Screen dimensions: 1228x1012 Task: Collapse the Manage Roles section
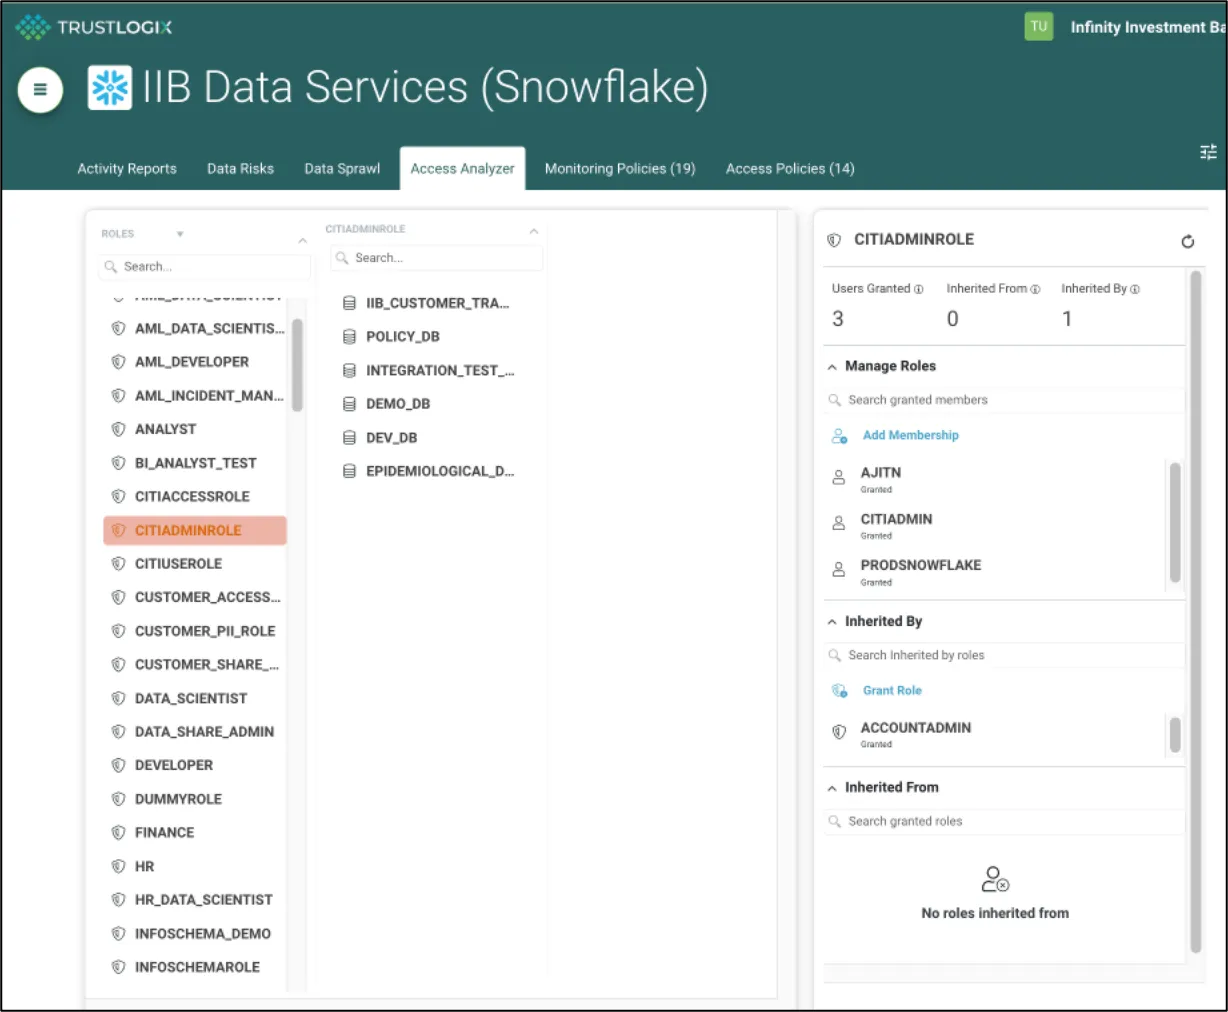pyautogui.click(x=832, y=367)
